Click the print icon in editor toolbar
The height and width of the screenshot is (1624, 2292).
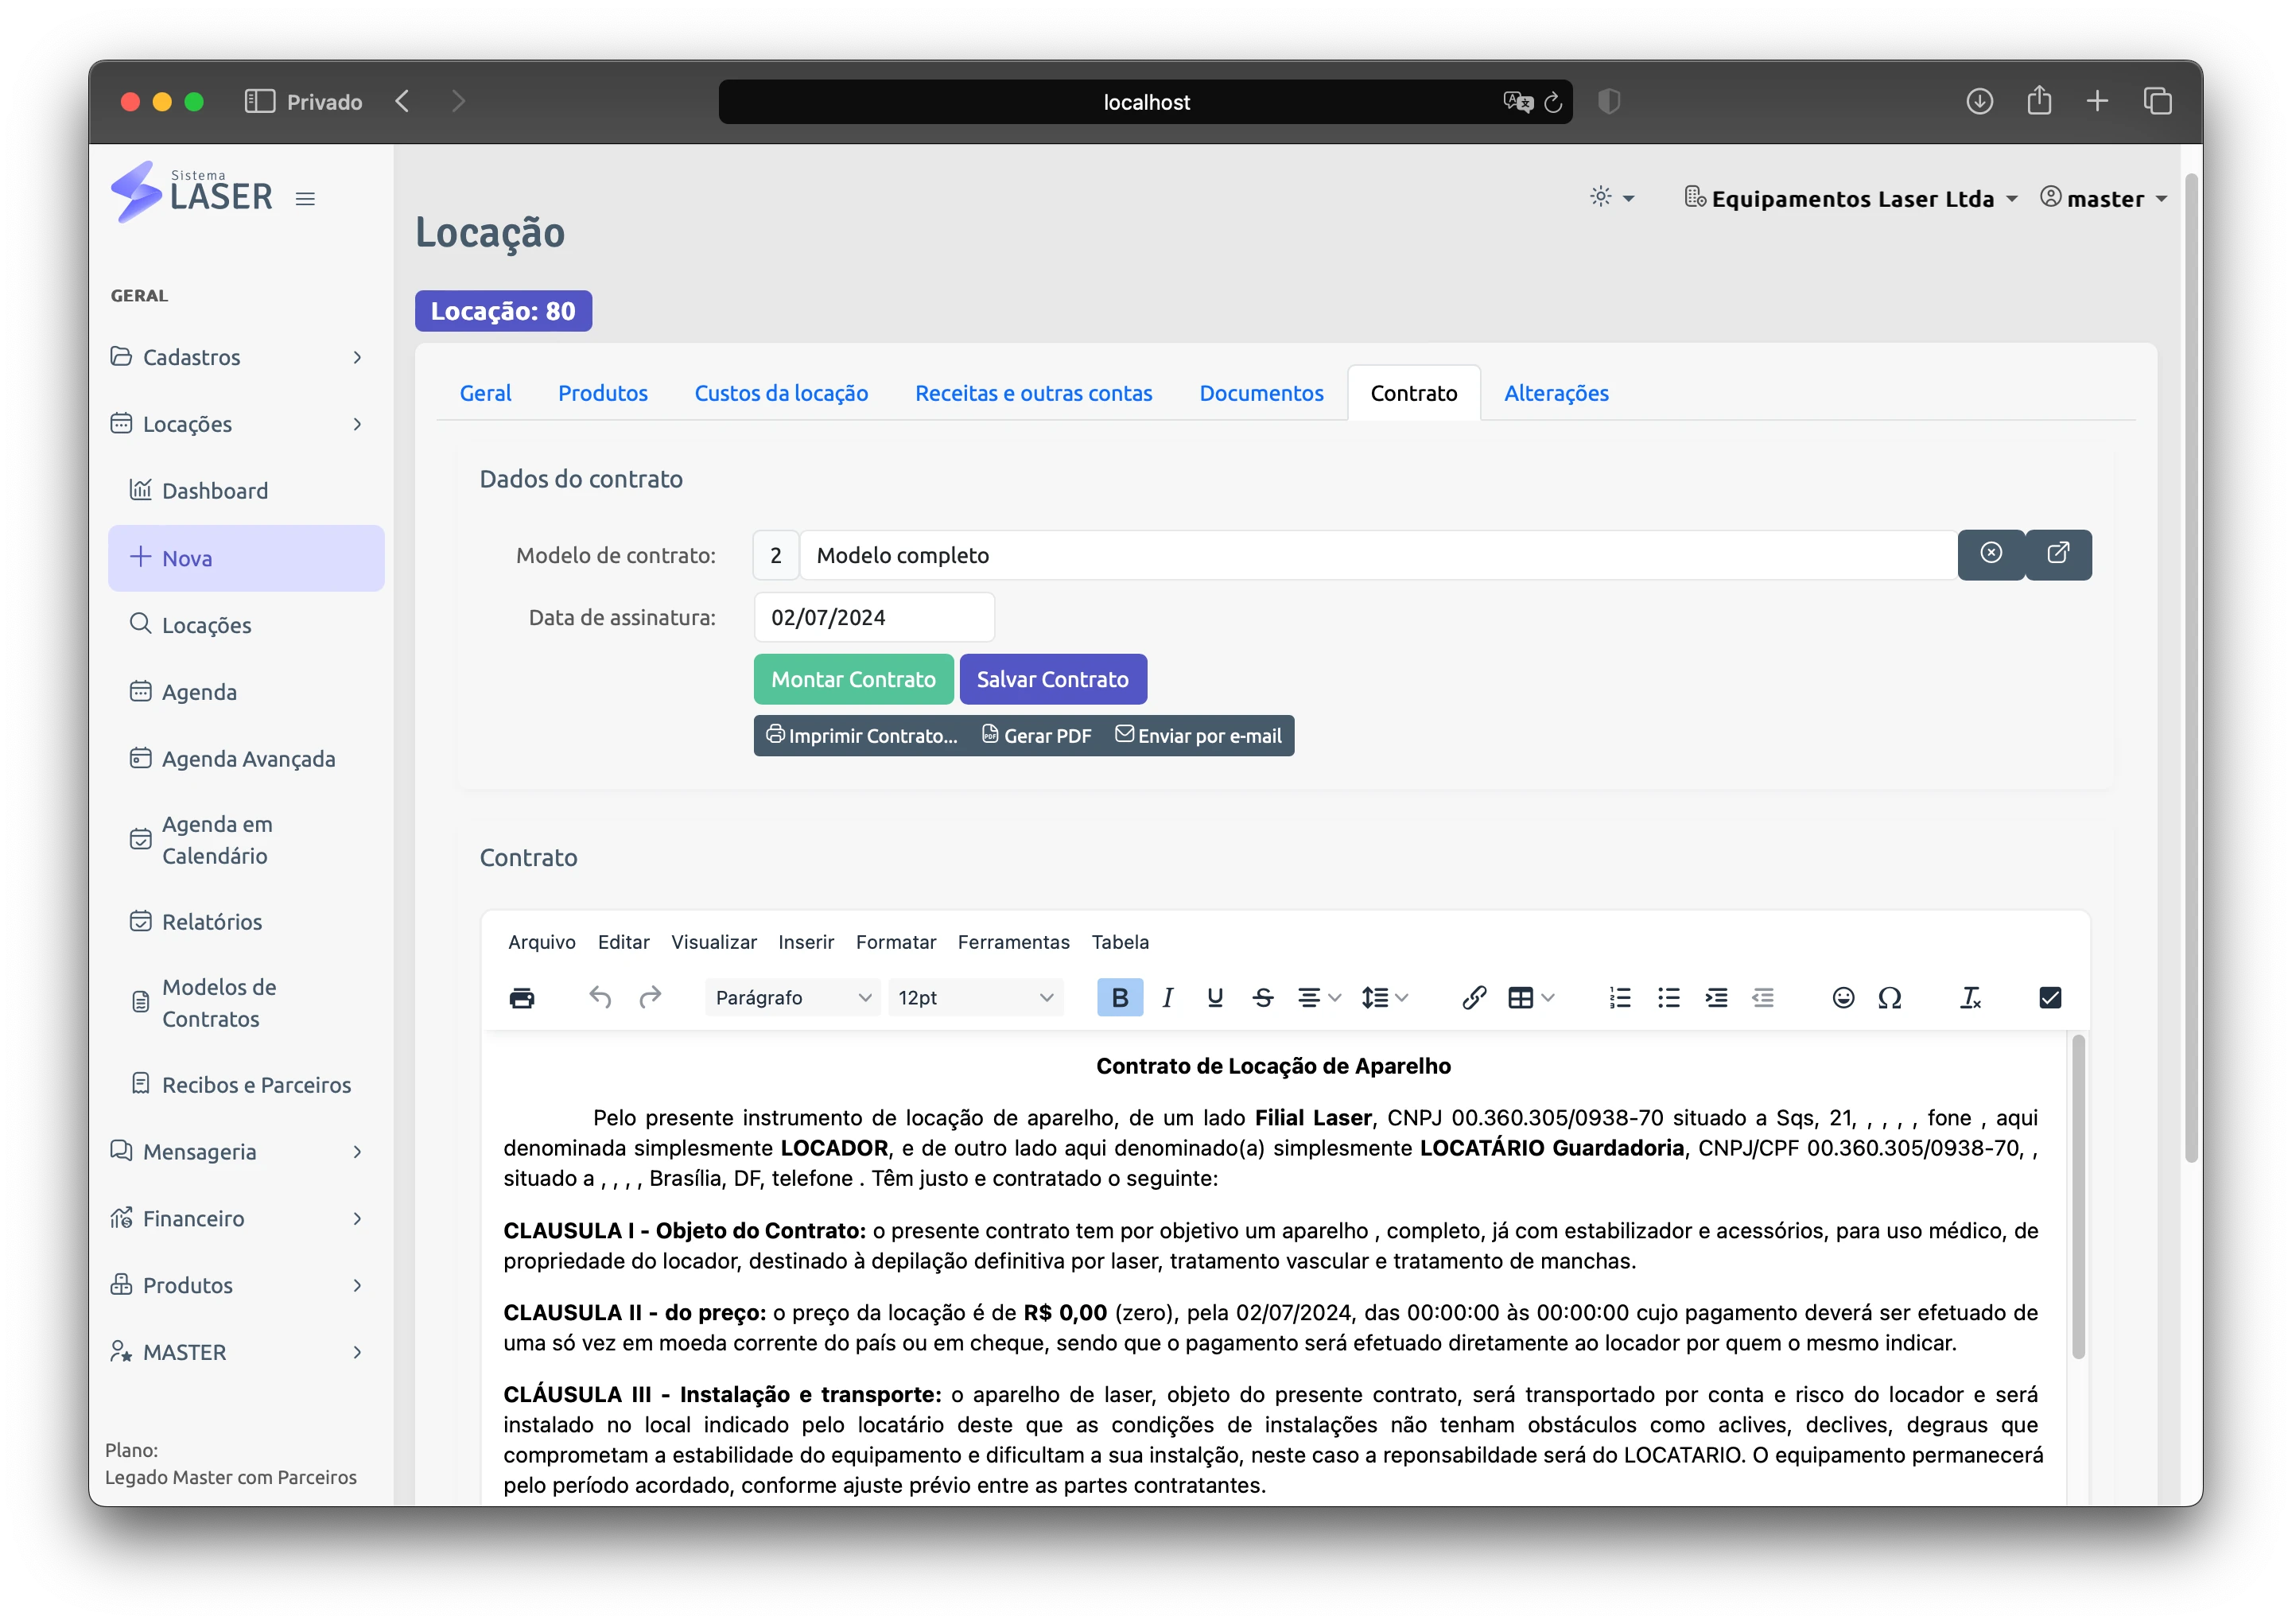point(522,997)
